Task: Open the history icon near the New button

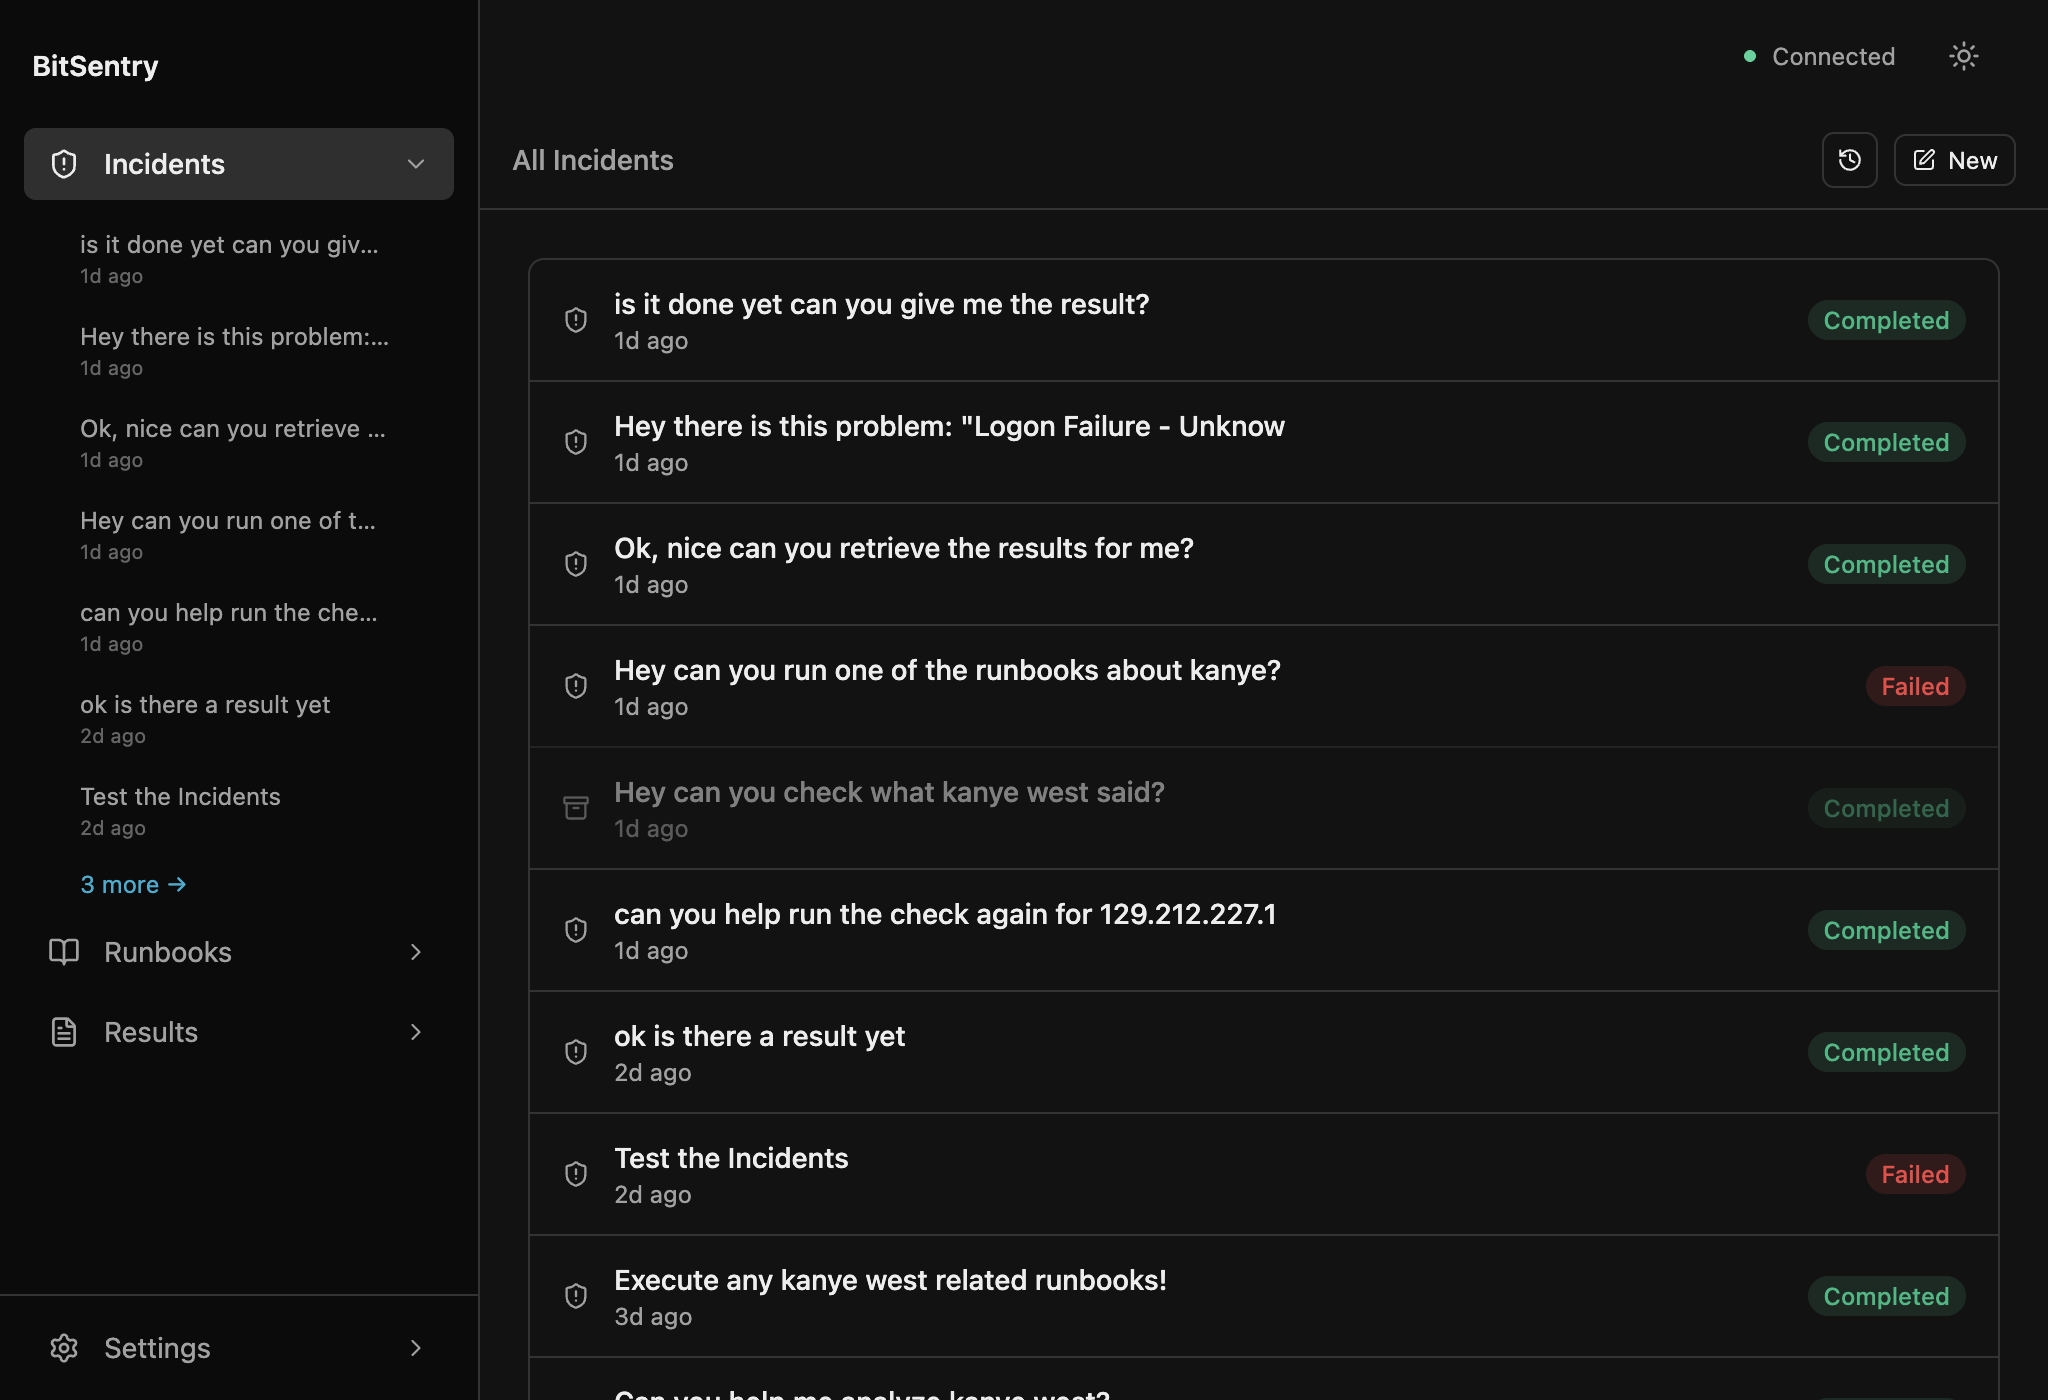Action: 1849,159
